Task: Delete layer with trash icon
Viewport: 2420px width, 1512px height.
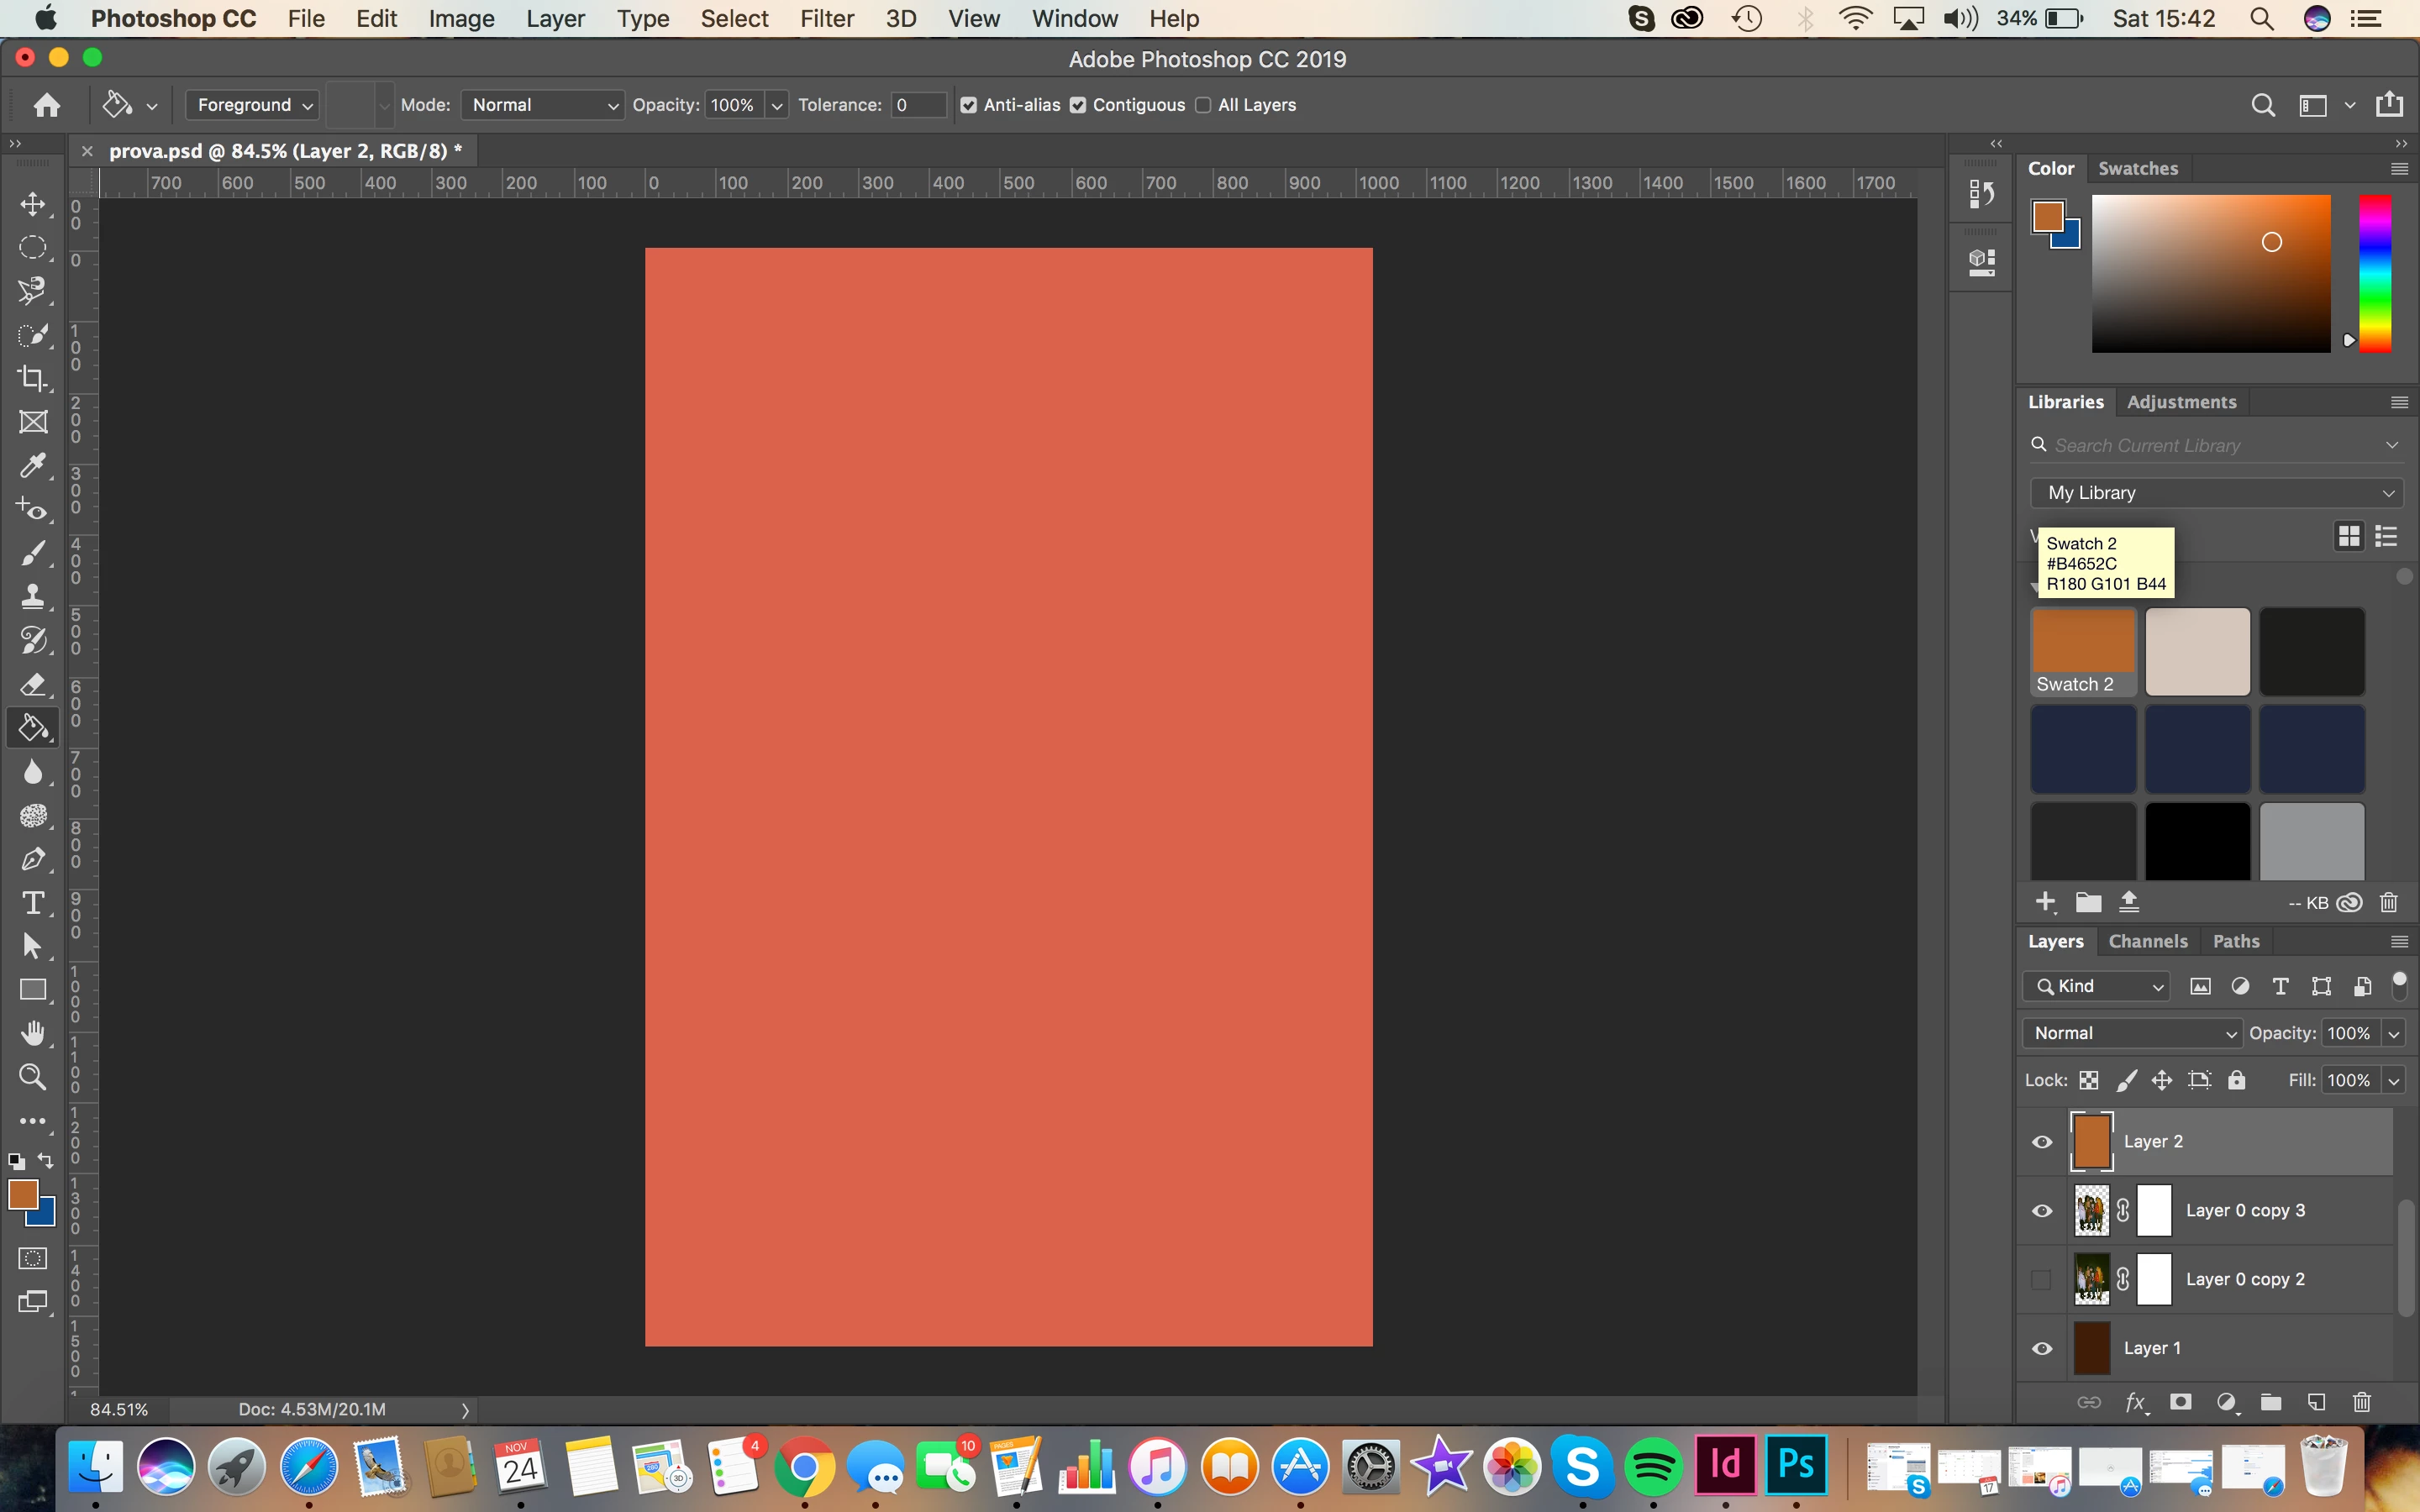Action: 2362,1402
